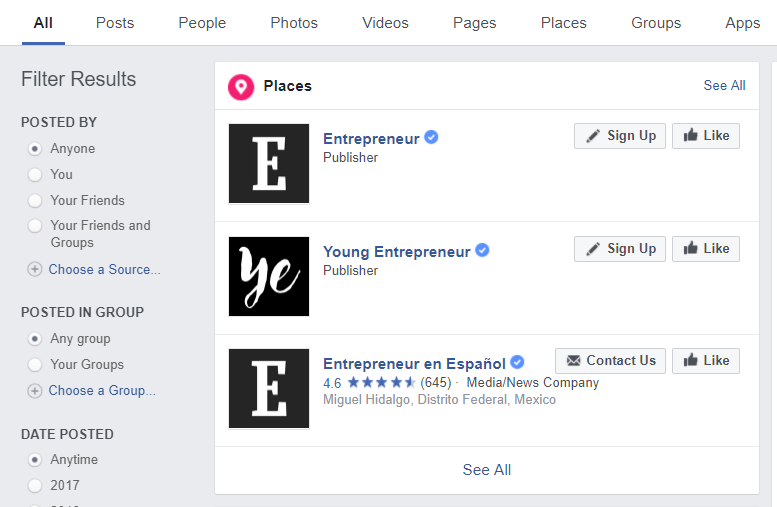Expand the 'Choose a Source...' option
This screenshot has height=507, width=777.
coord(104,269)
